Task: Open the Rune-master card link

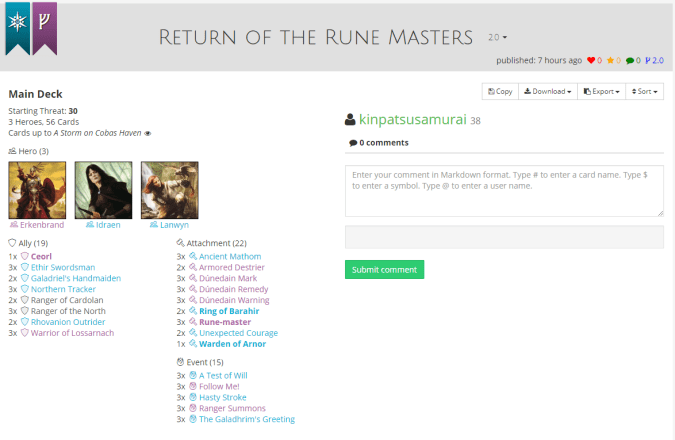Action: (x=225, y=322)
